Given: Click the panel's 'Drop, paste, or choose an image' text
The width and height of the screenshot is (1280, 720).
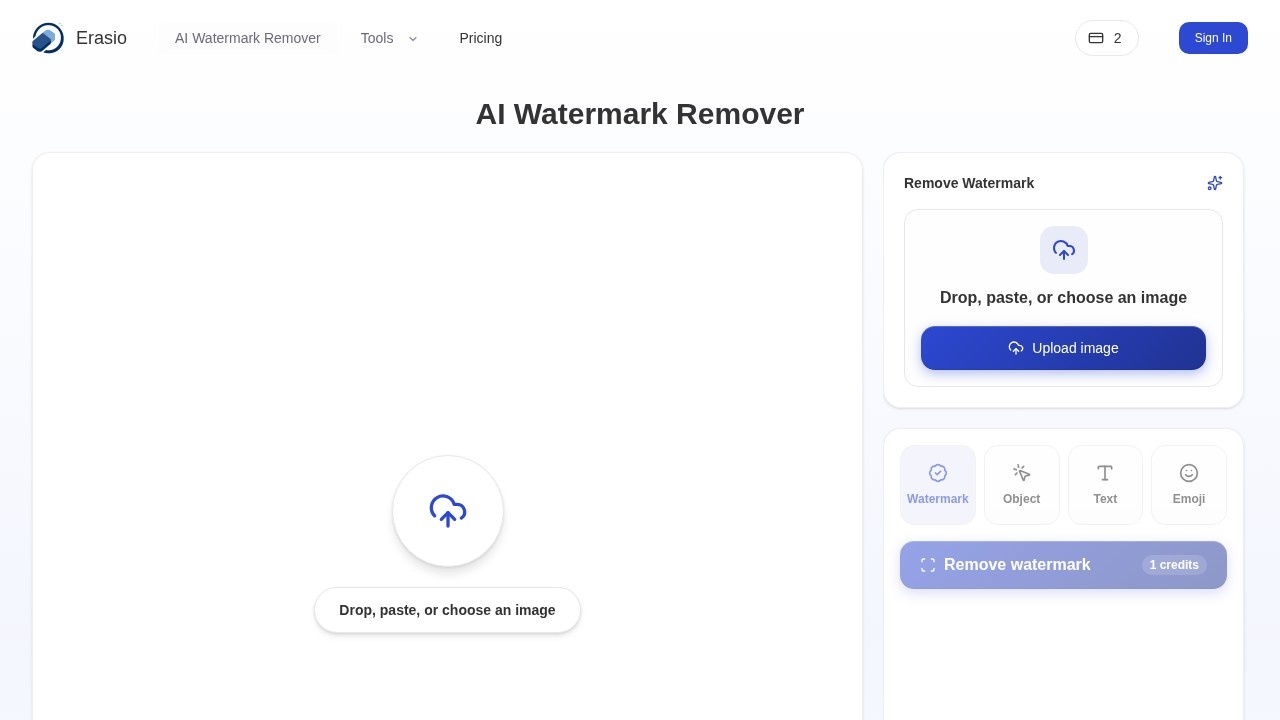Looking at the screenshot, I should coord(1063,298).
